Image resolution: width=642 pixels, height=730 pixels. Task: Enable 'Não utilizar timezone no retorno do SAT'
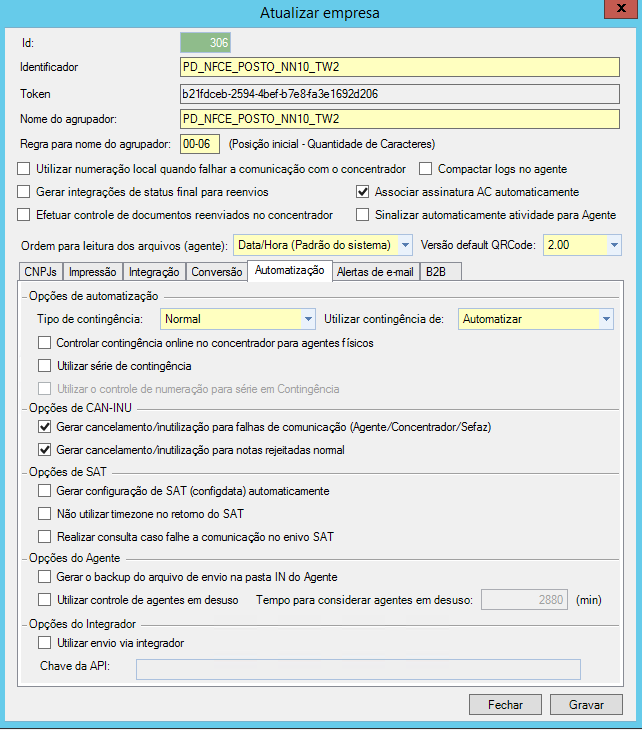(x=44, y=514)
